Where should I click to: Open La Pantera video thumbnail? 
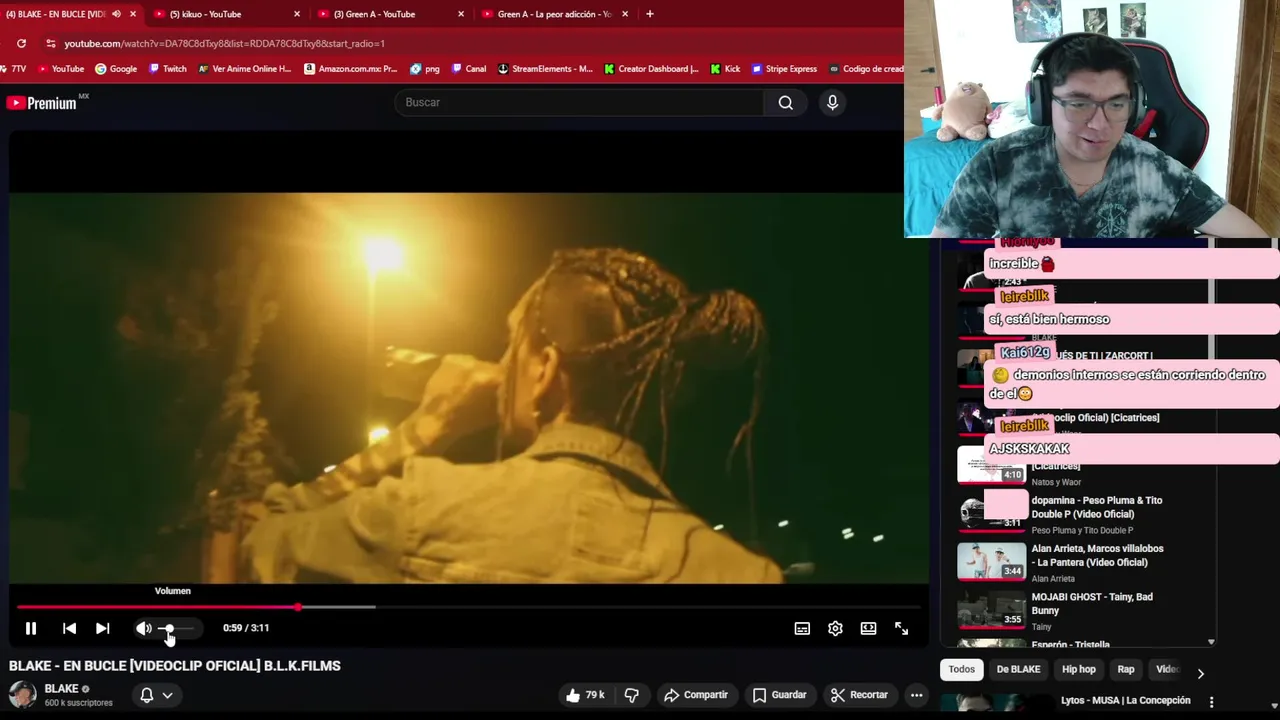992,561
